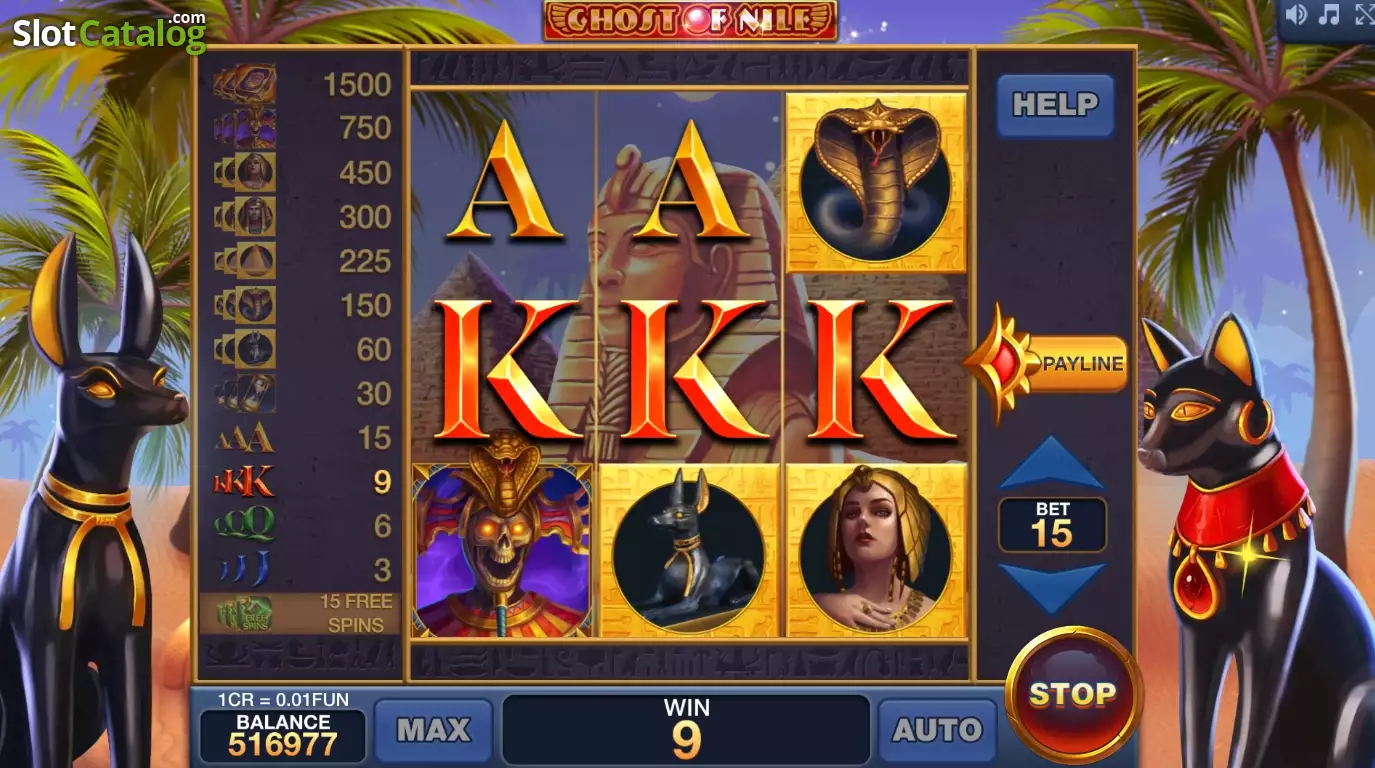
Task: Click the BET amount display showing 15
Action: tap(1052, 525)
